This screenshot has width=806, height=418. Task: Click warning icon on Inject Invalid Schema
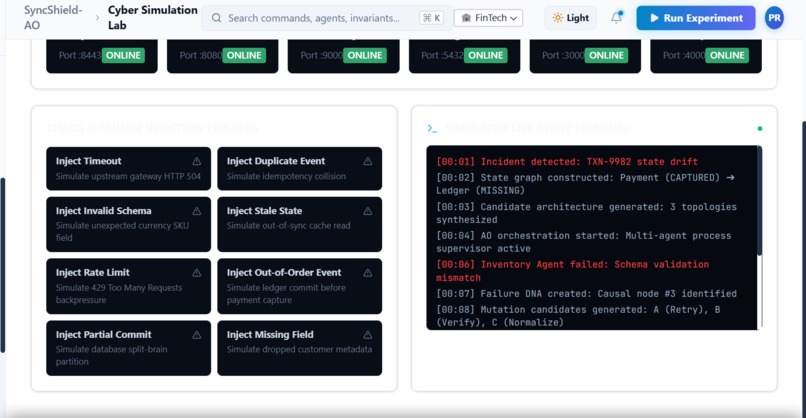196,211
